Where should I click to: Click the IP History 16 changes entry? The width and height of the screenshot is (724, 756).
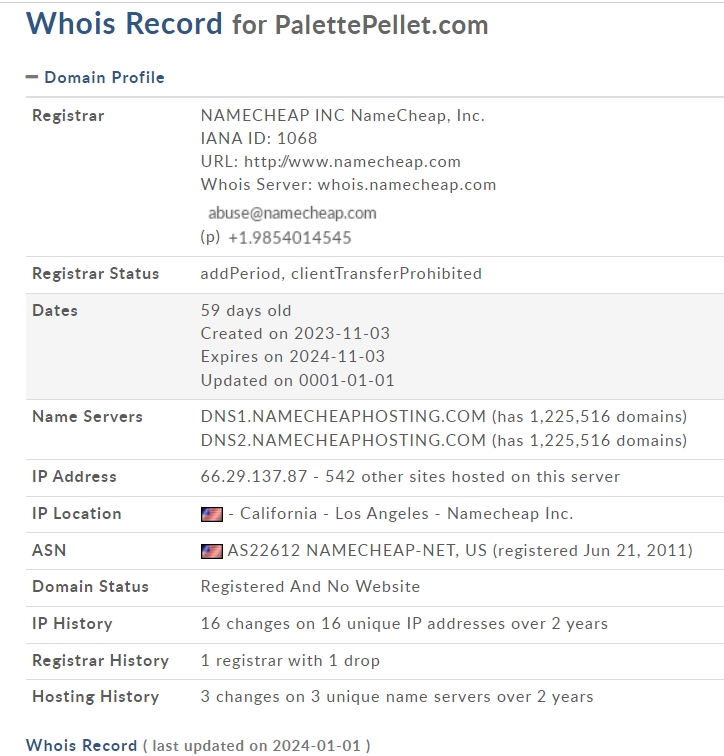click(x=404, y=623)
